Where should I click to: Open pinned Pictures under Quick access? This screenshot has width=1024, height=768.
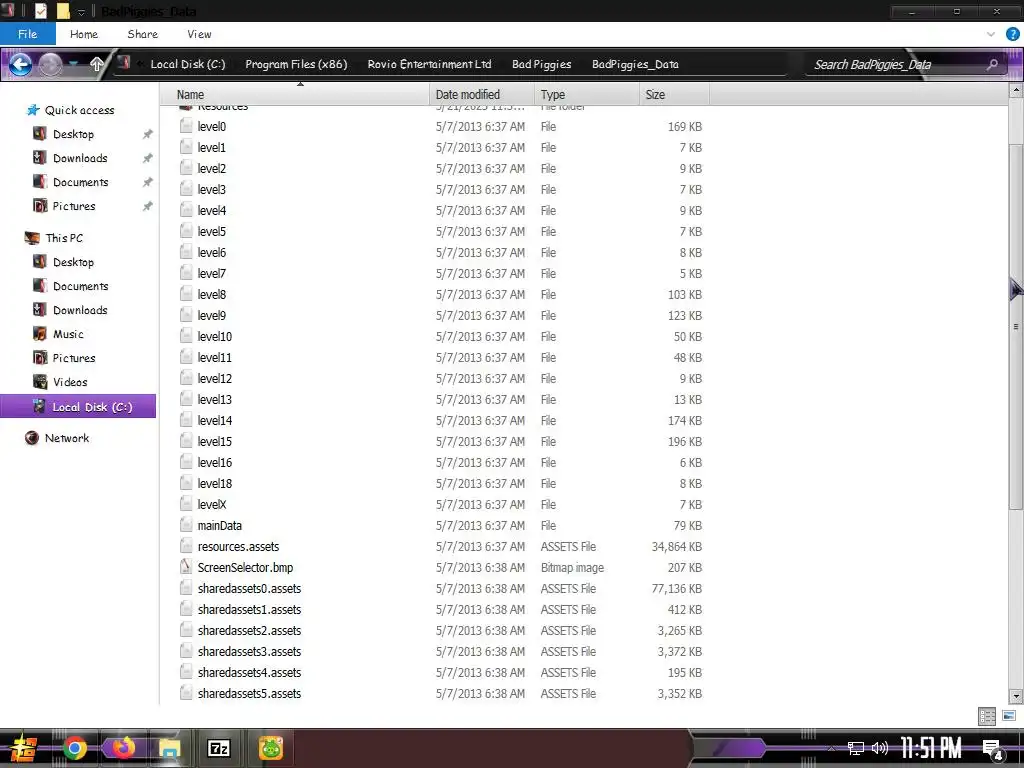pyautogui.click(x=74, y=206)
